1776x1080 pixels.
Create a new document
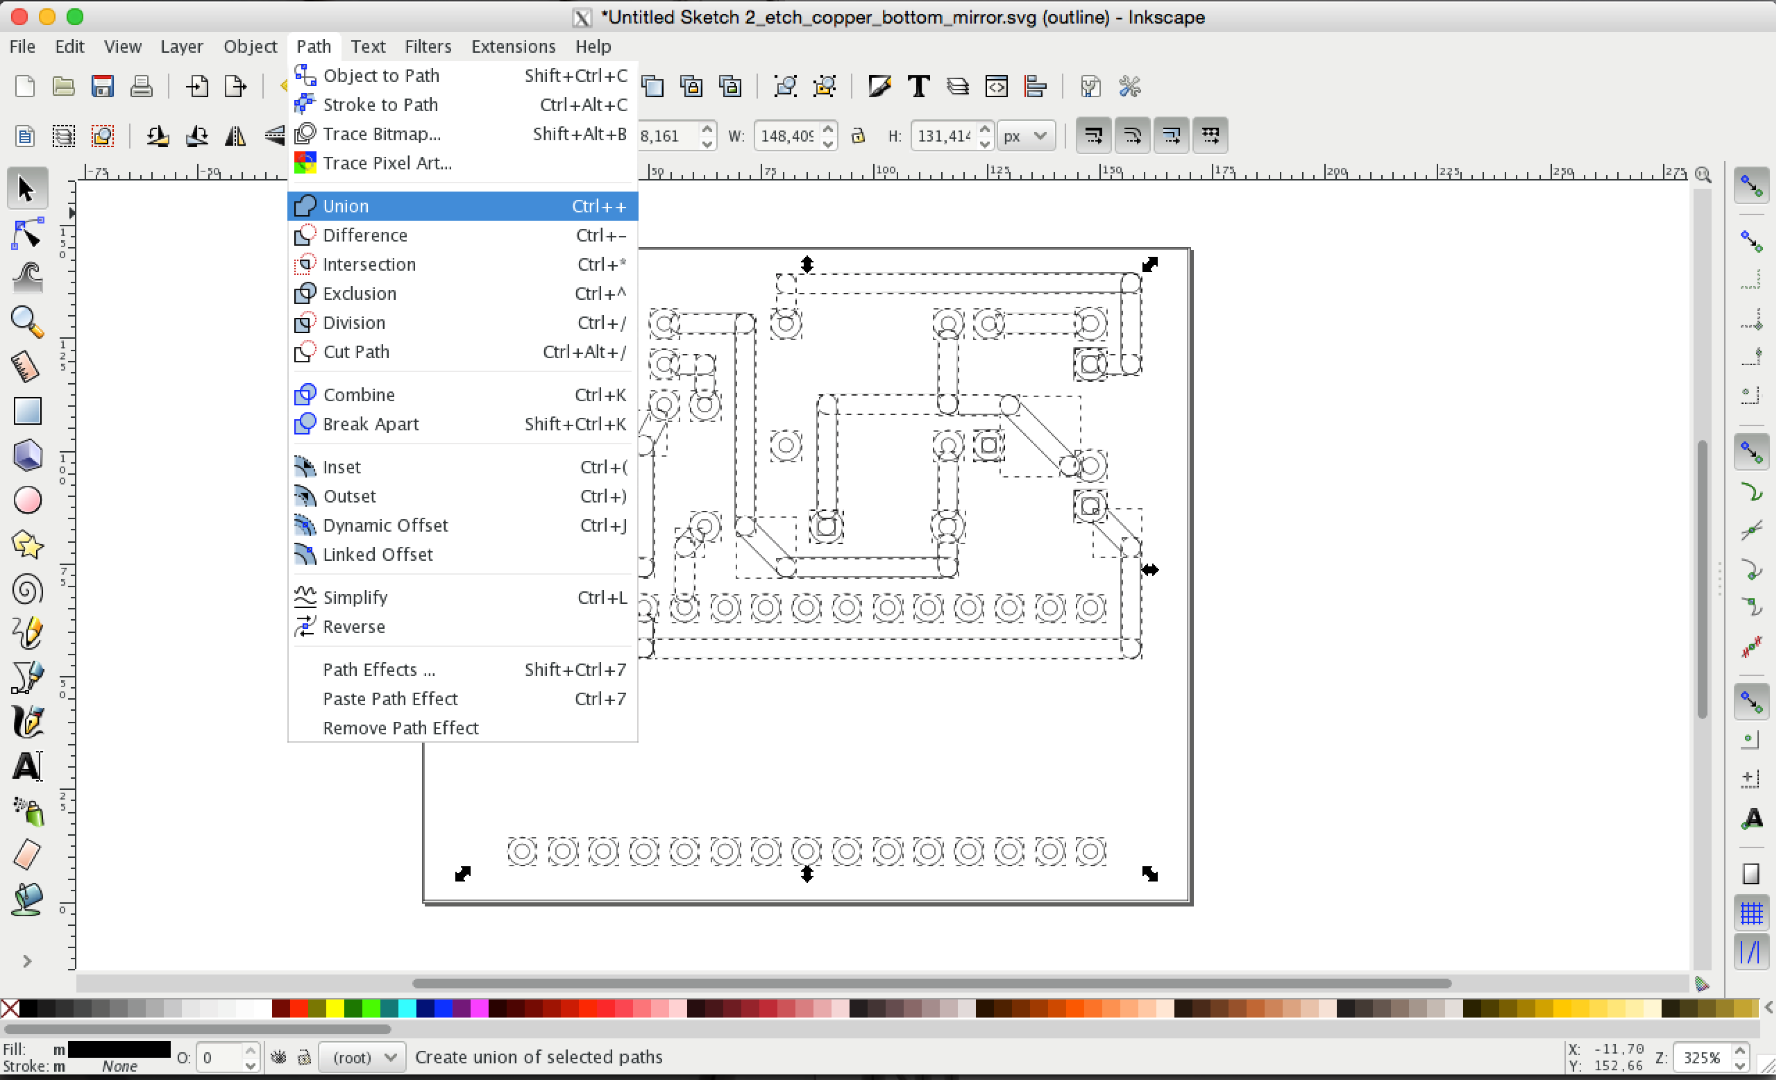click(x=25, y=87)
